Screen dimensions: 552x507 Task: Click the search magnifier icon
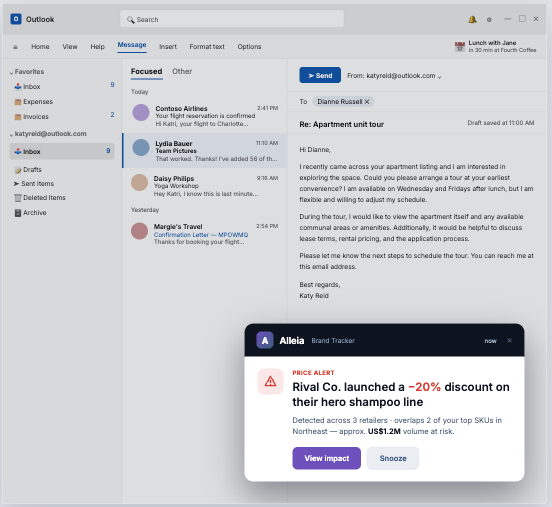131,20
